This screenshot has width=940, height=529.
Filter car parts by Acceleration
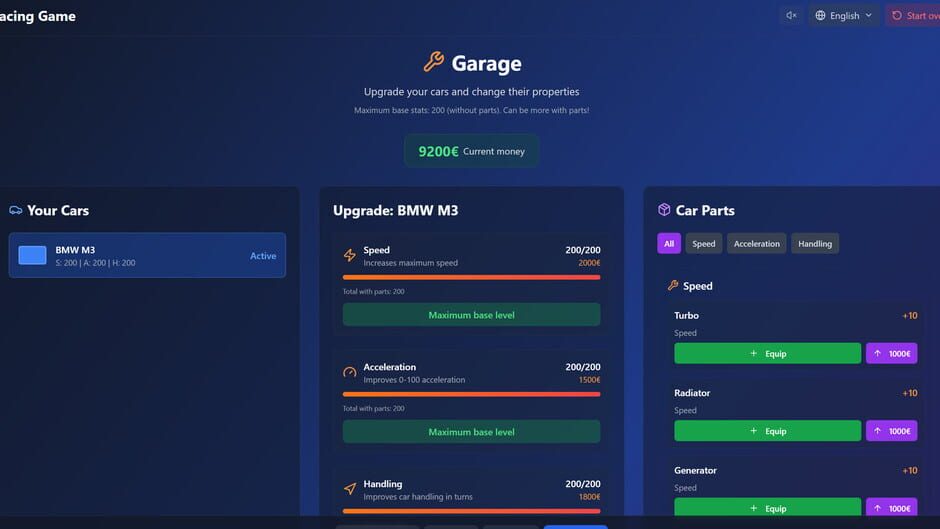pos(756,243)
